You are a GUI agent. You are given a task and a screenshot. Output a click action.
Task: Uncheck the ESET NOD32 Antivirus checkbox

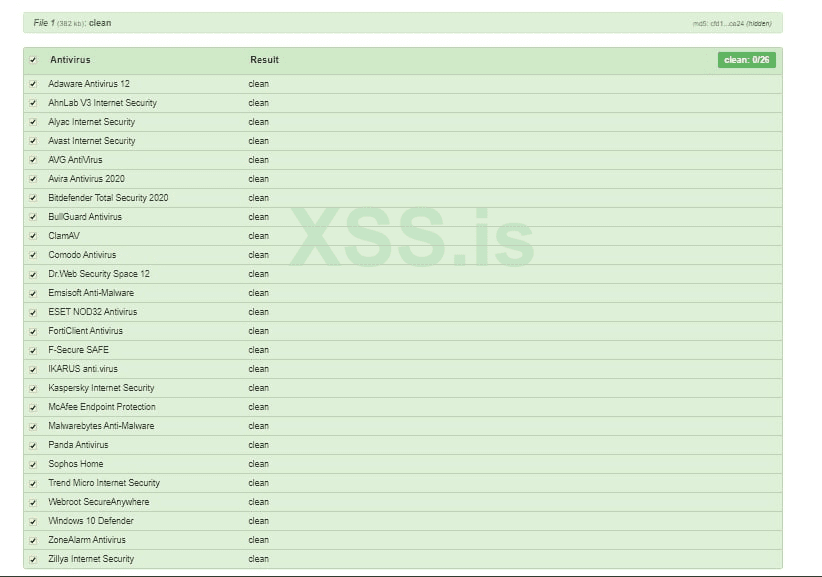tap(33, 312)
